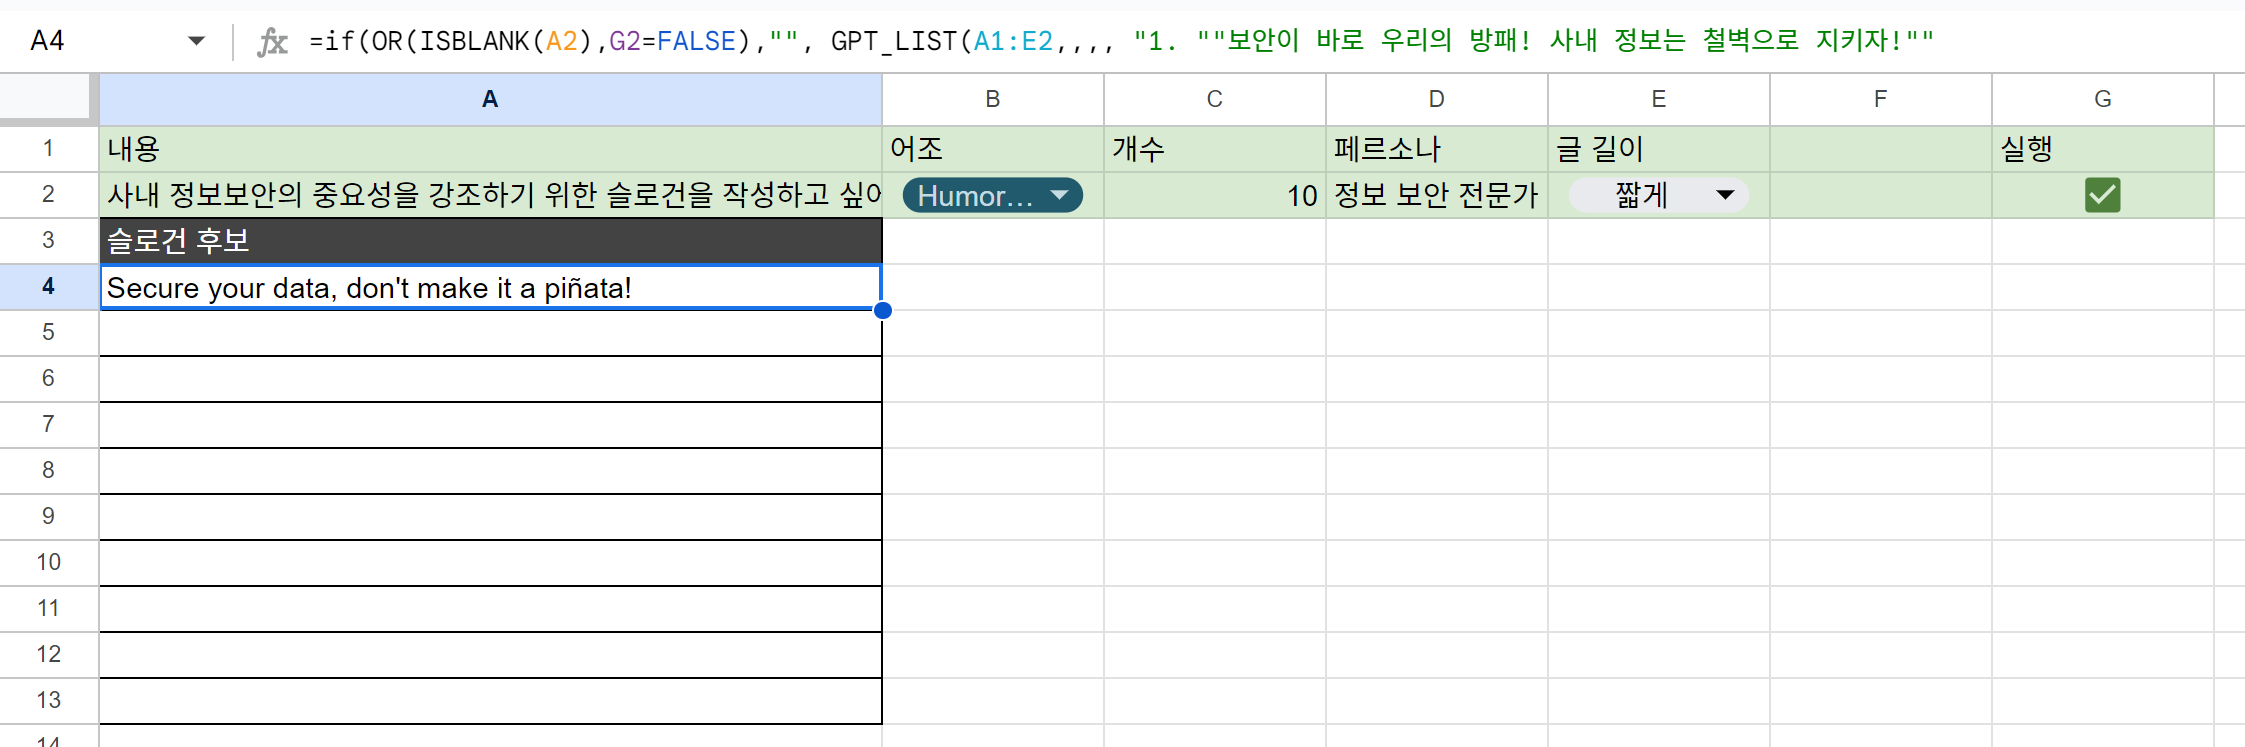Select column B header

(x=993, y=99)
